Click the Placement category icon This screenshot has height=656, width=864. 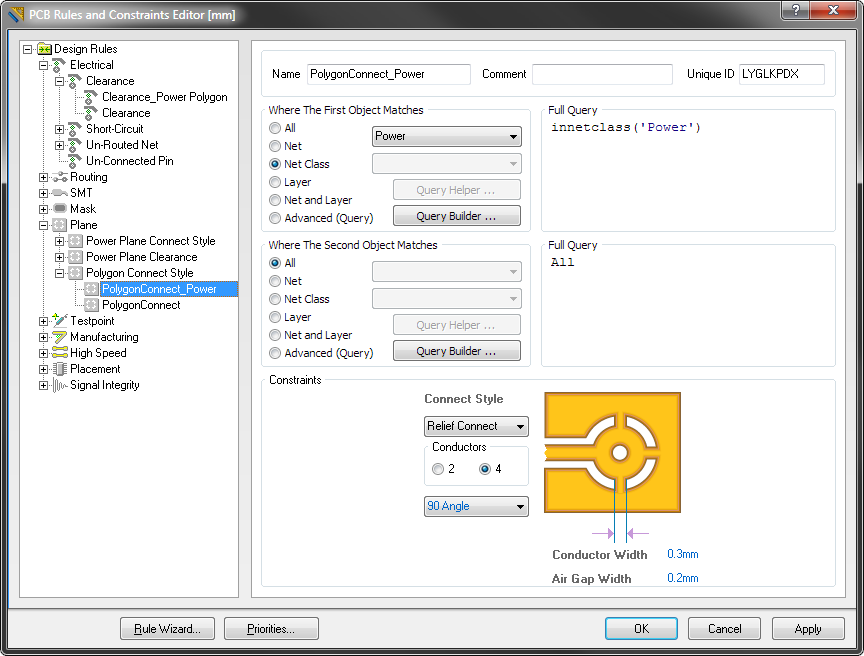point(60,368)
